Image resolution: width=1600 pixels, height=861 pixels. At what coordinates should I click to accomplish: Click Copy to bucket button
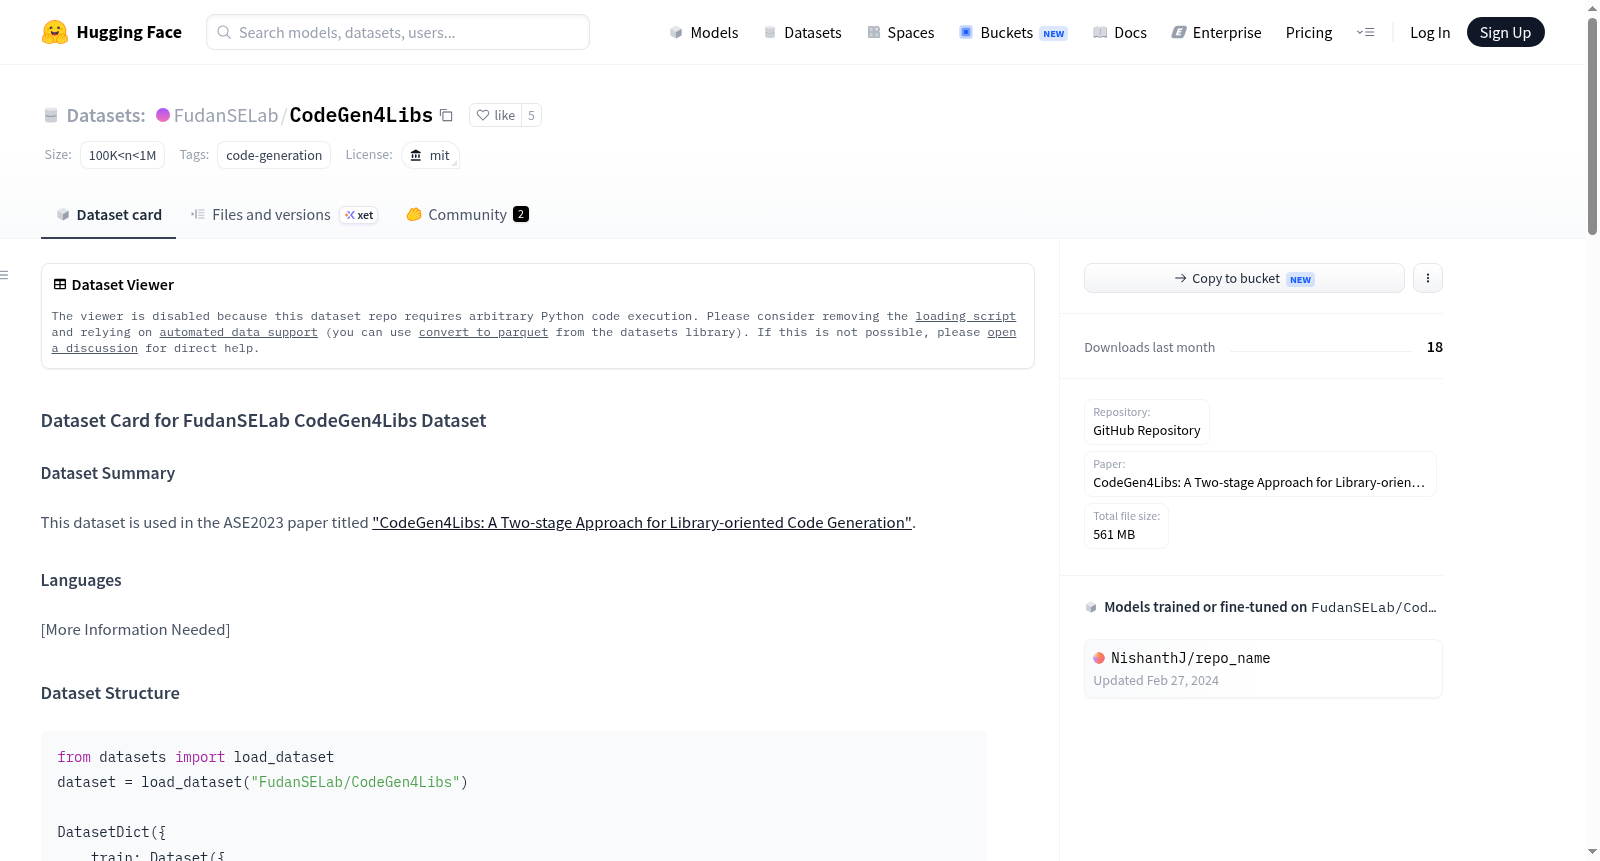(1244, 278)
